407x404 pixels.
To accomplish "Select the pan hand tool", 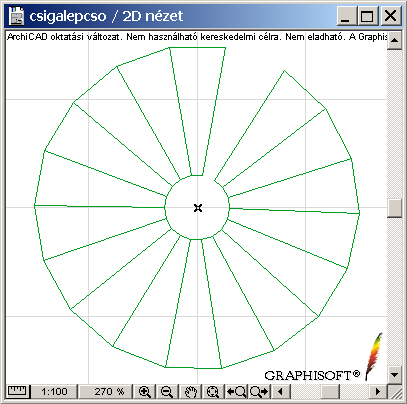I will pos(191,391).
